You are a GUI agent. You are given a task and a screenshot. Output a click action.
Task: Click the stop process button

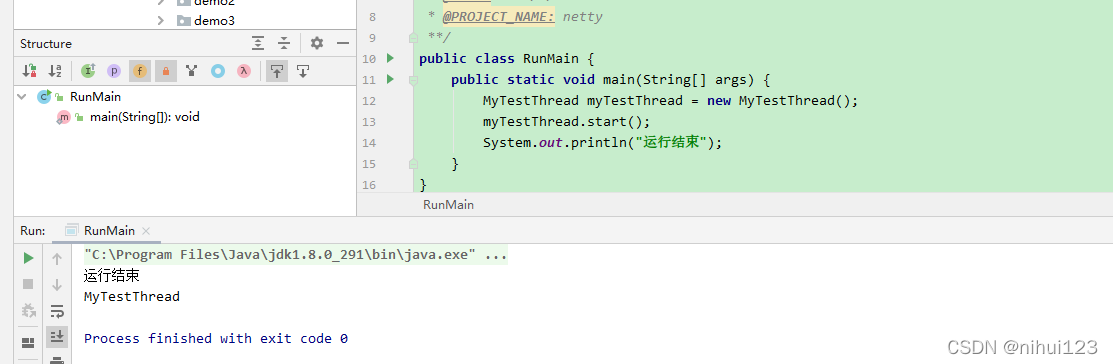pyautogui.click(x=28, y=285)
